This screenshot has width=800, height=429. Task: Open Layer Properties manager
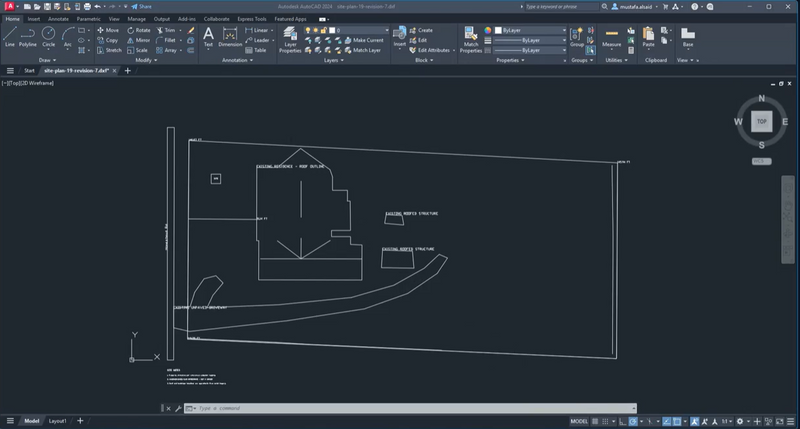click(290, 40)
